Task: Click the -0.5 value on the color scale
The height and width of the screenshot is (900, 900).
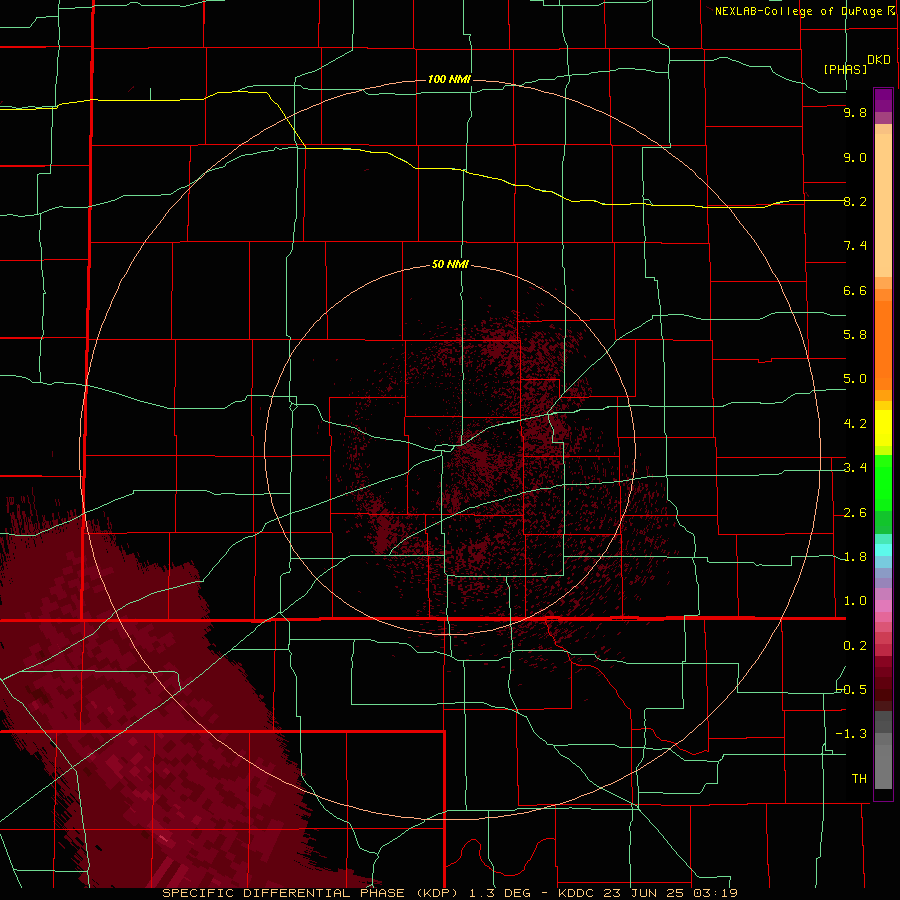Action: (x=852, y=690)
